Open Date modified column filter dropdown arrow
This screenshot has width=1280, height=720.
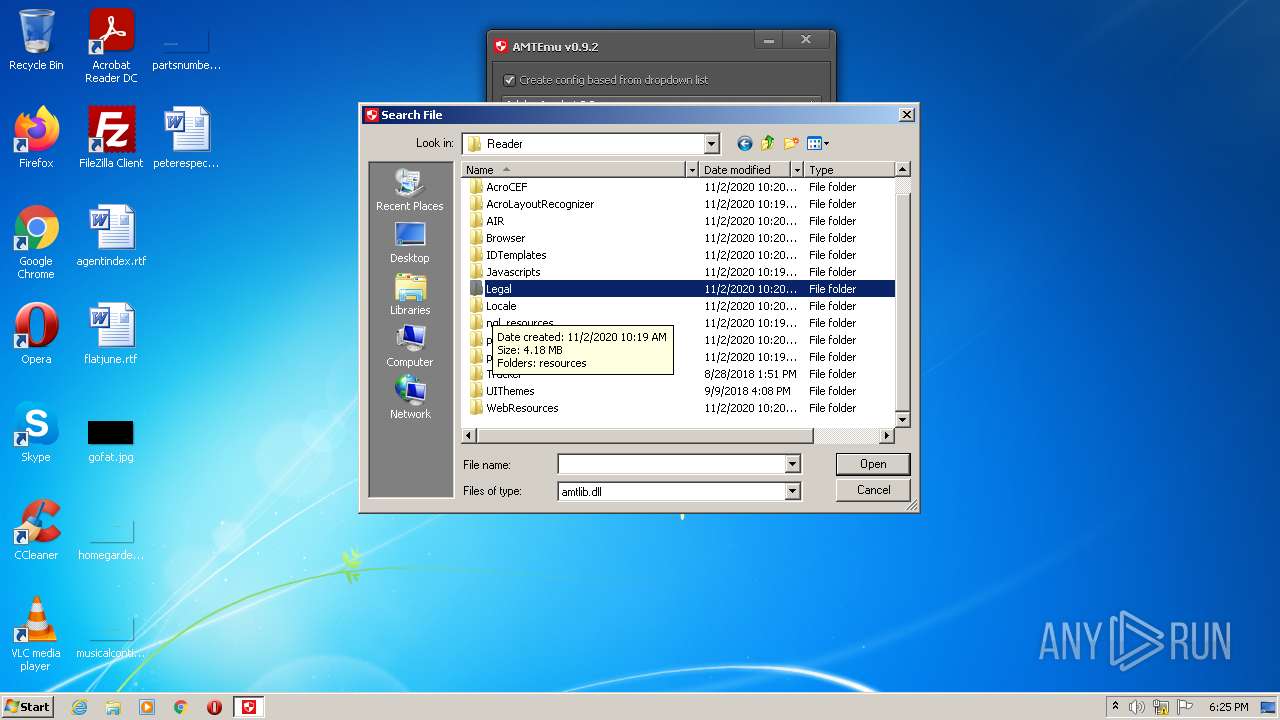pyautogui.click(x=797, y=170)
